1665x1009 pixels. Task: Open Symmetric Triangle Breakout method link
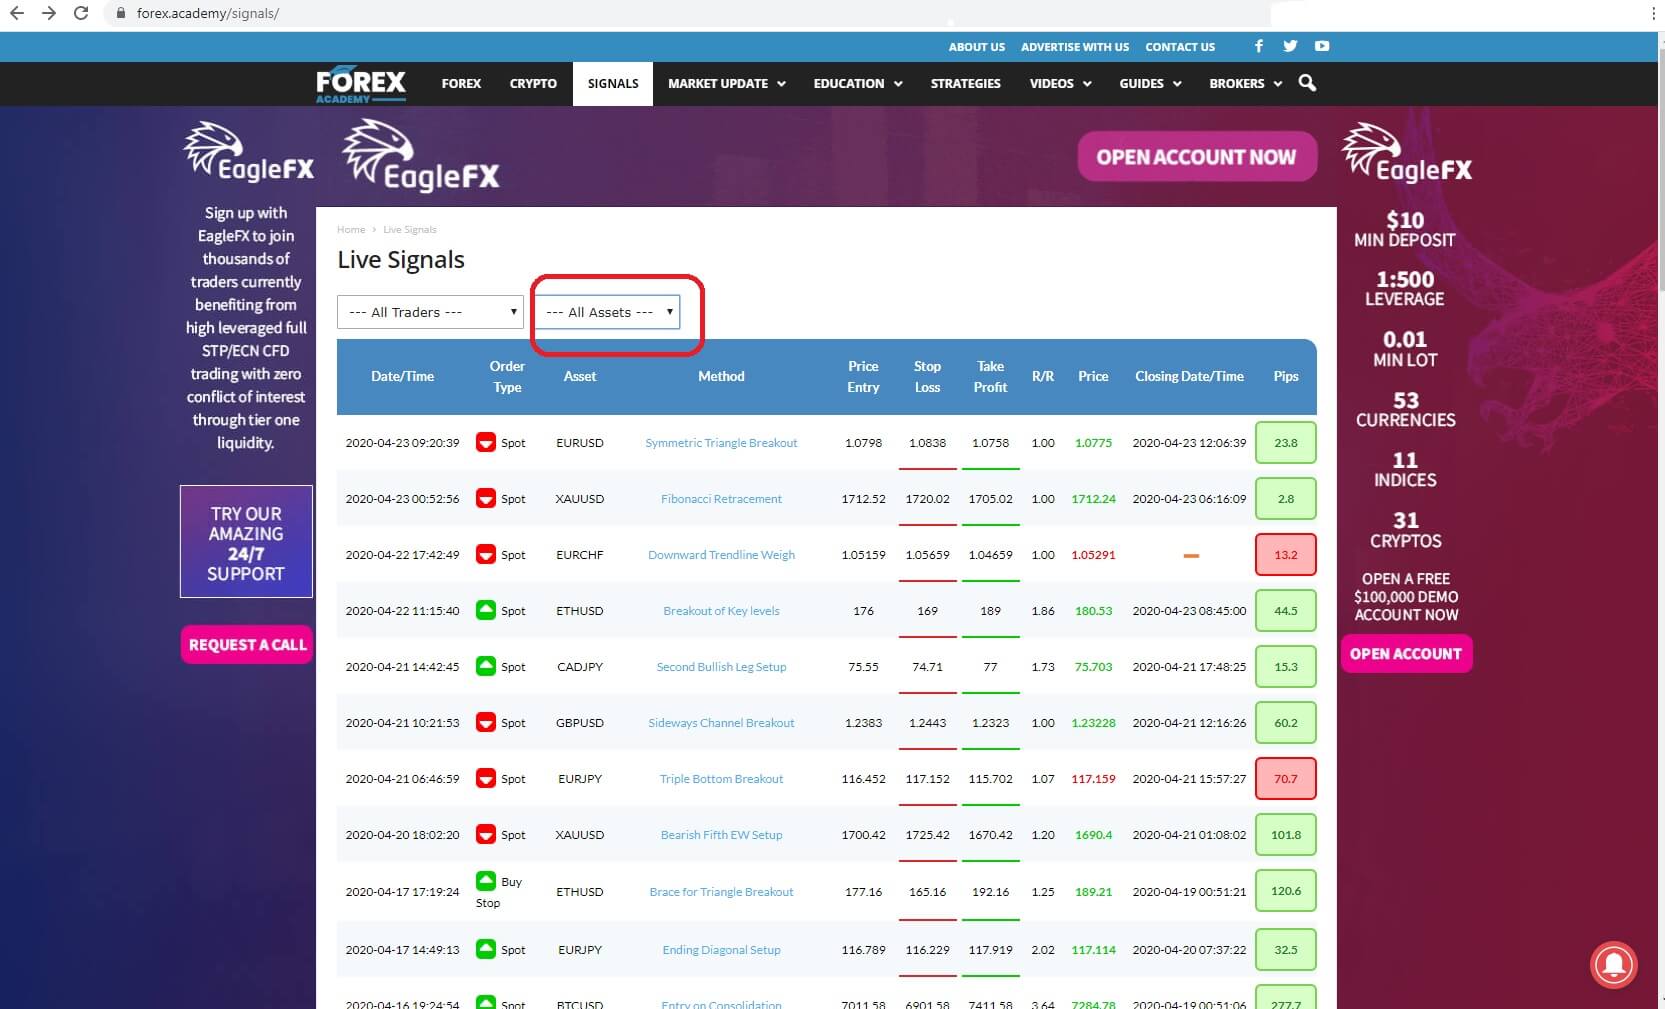[721, 443]
